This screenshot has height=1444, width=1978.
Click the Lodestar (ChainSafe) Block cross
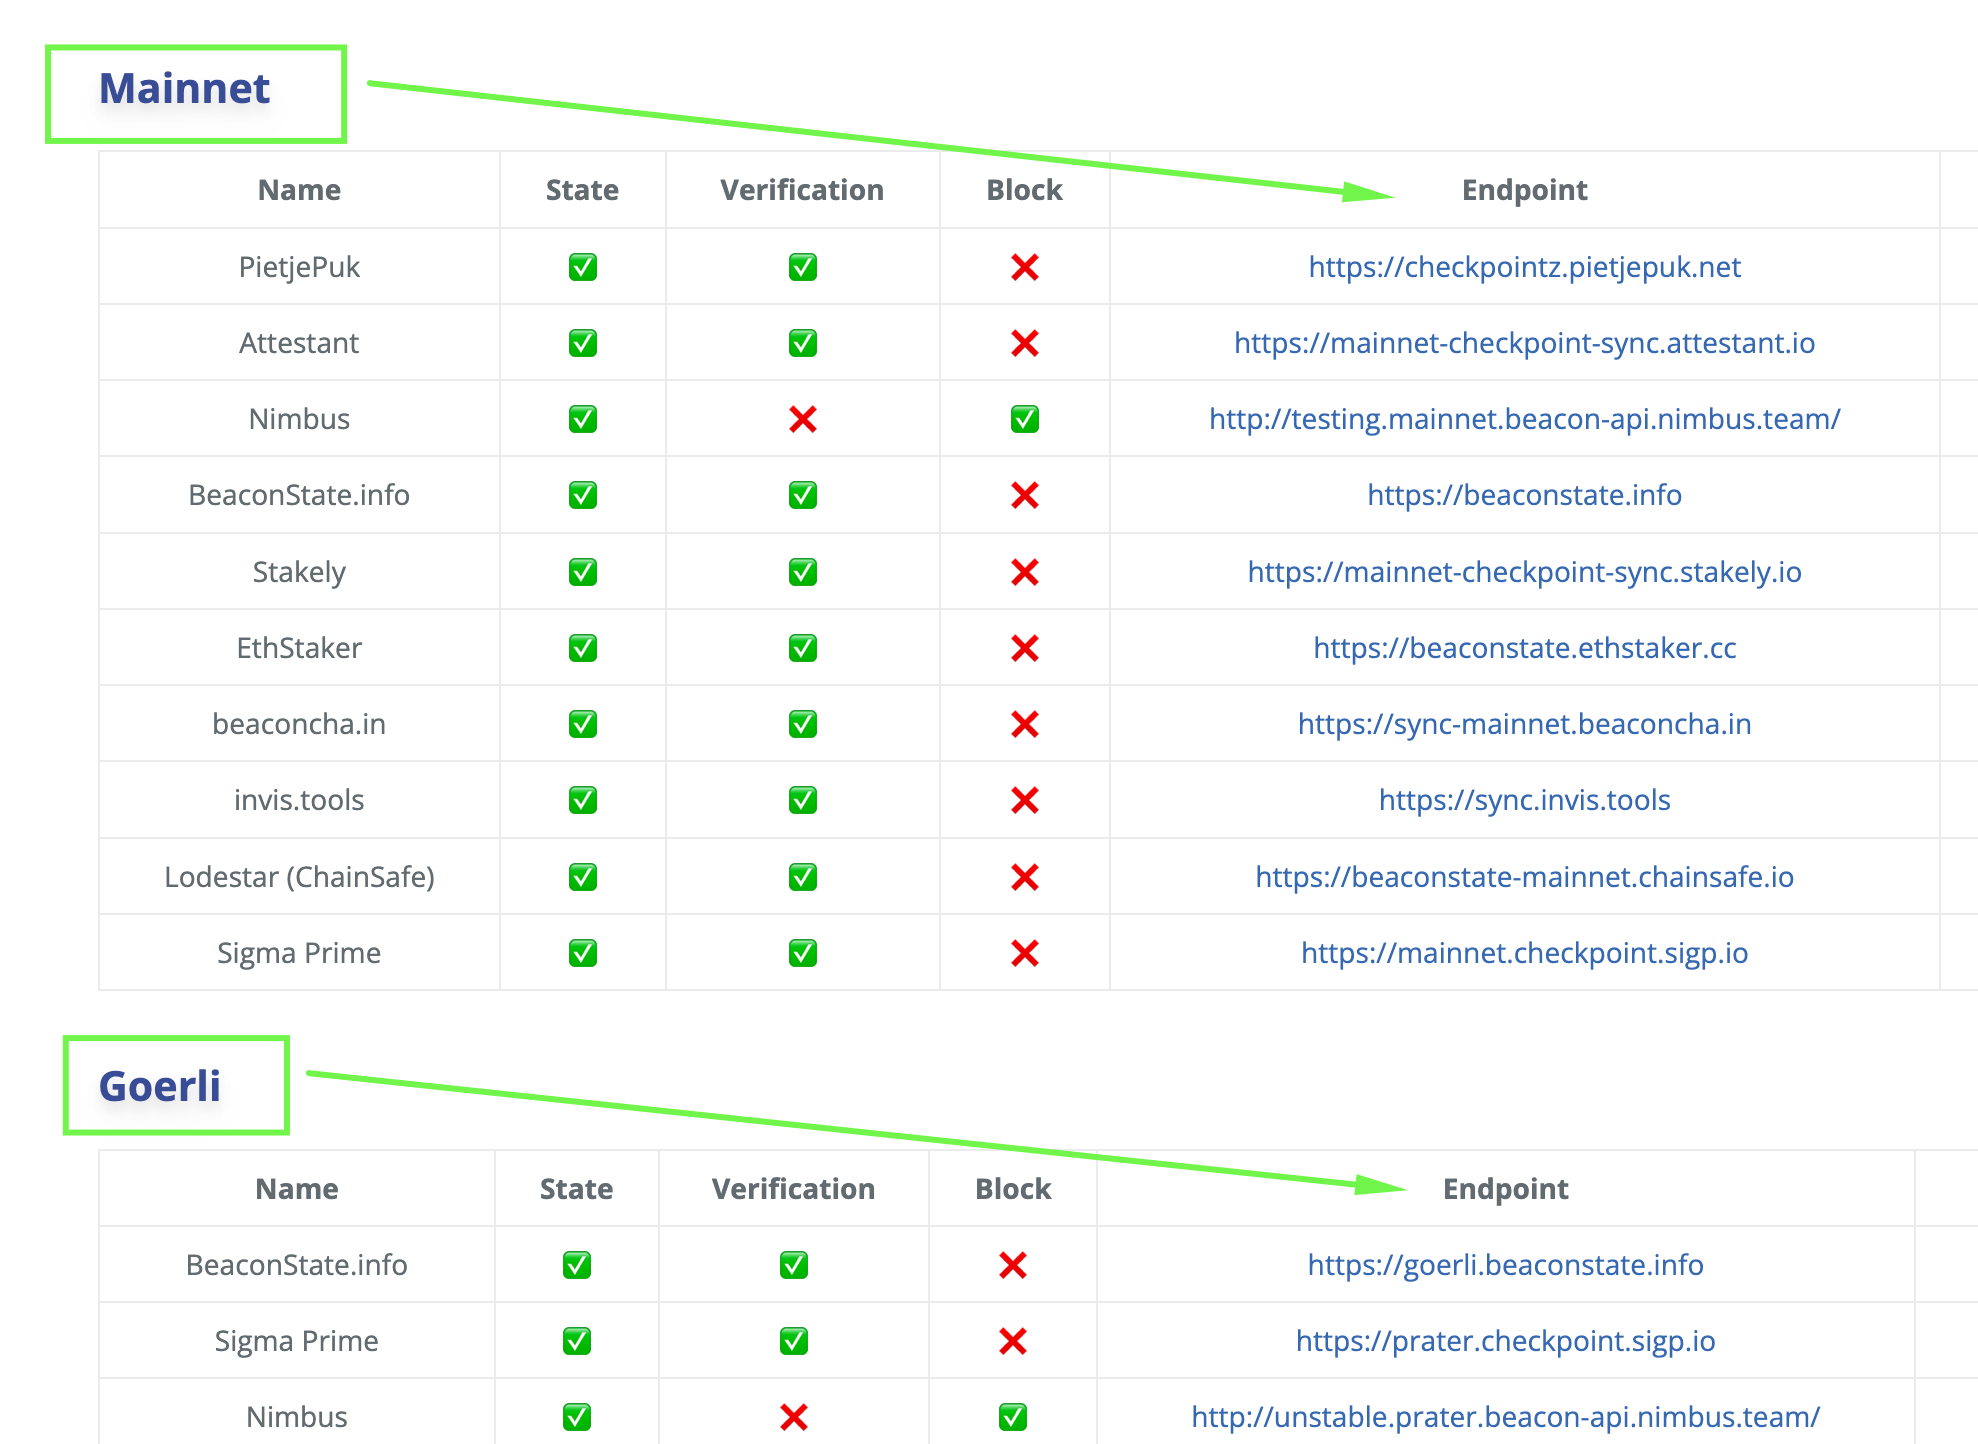point(1025,877)
